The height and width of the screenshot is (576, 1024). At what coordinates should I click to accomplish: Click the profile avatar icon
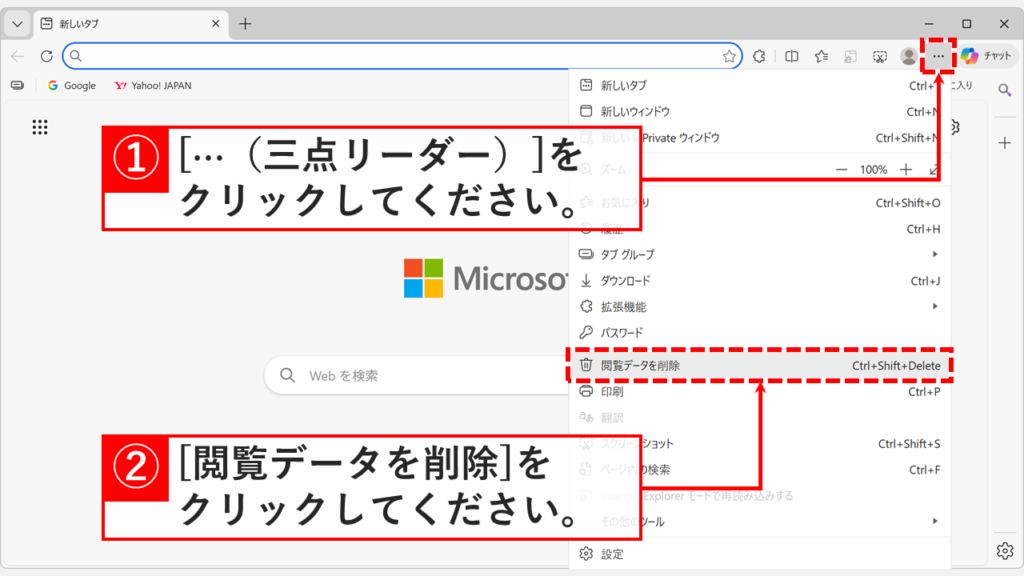(x=909, y=57)
